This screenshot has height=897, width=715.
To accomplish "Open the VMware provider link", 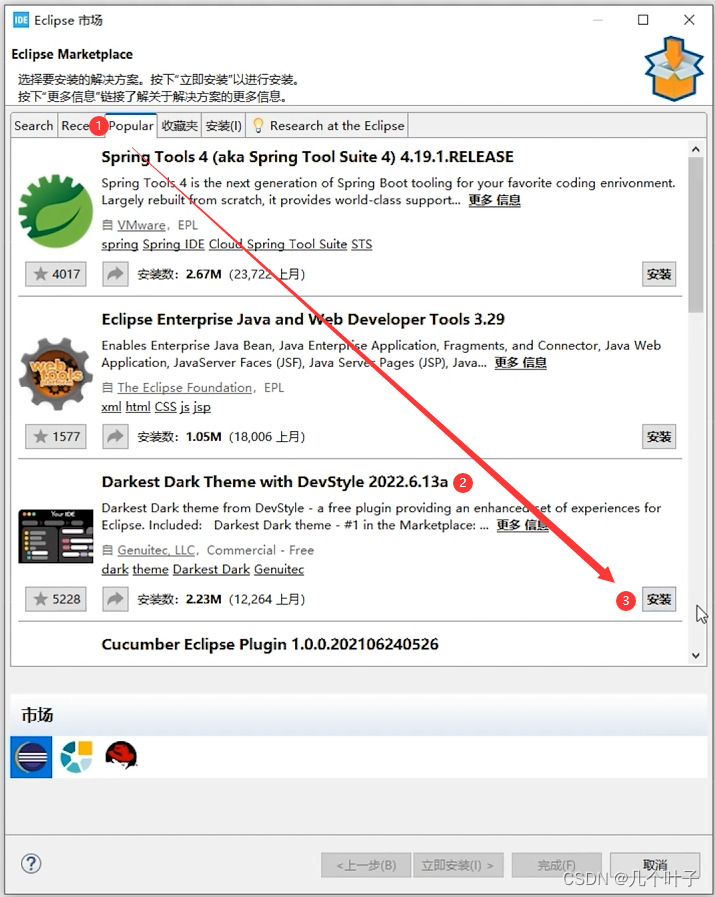I will 141,225.
